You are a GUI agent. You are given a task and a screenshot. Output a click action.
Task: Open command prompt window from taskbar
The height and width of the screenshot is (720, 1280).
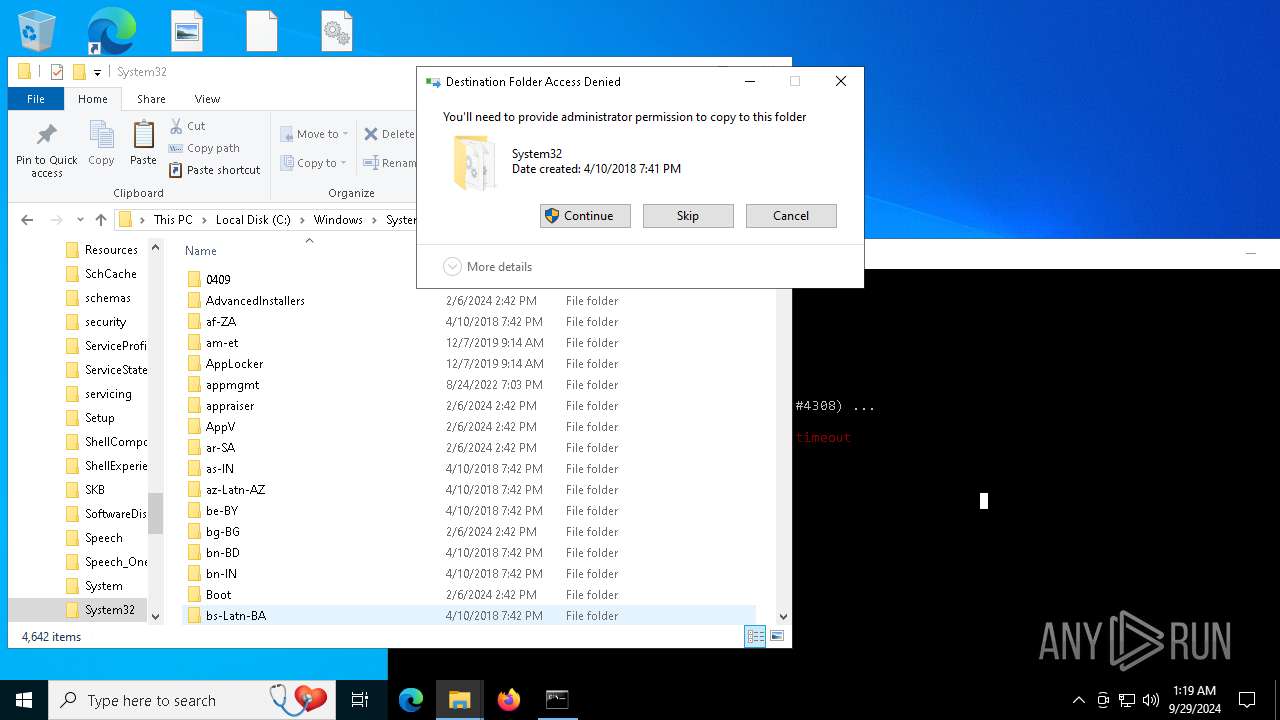click(x=557, y=700)
